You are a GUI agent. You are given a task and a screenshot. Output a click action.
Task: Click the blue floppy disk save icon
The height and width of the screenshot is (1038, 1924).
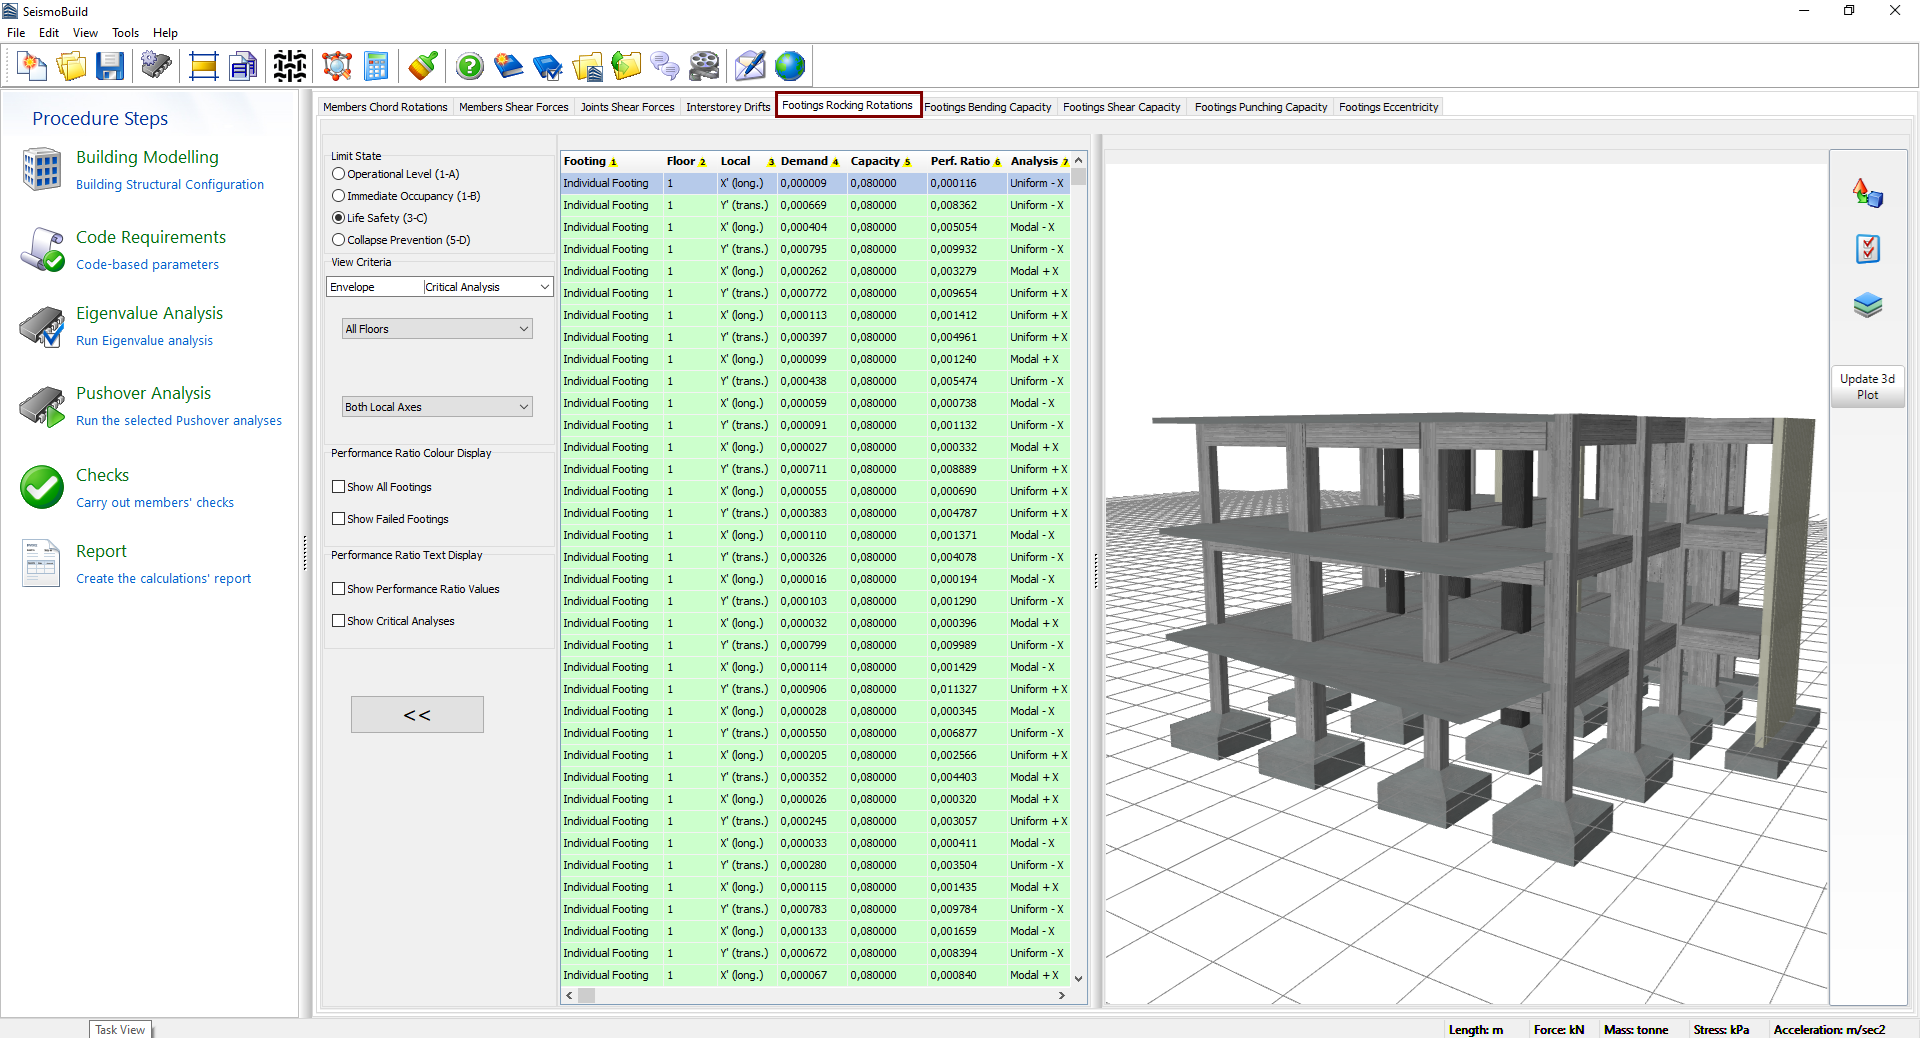click(109, 67)
